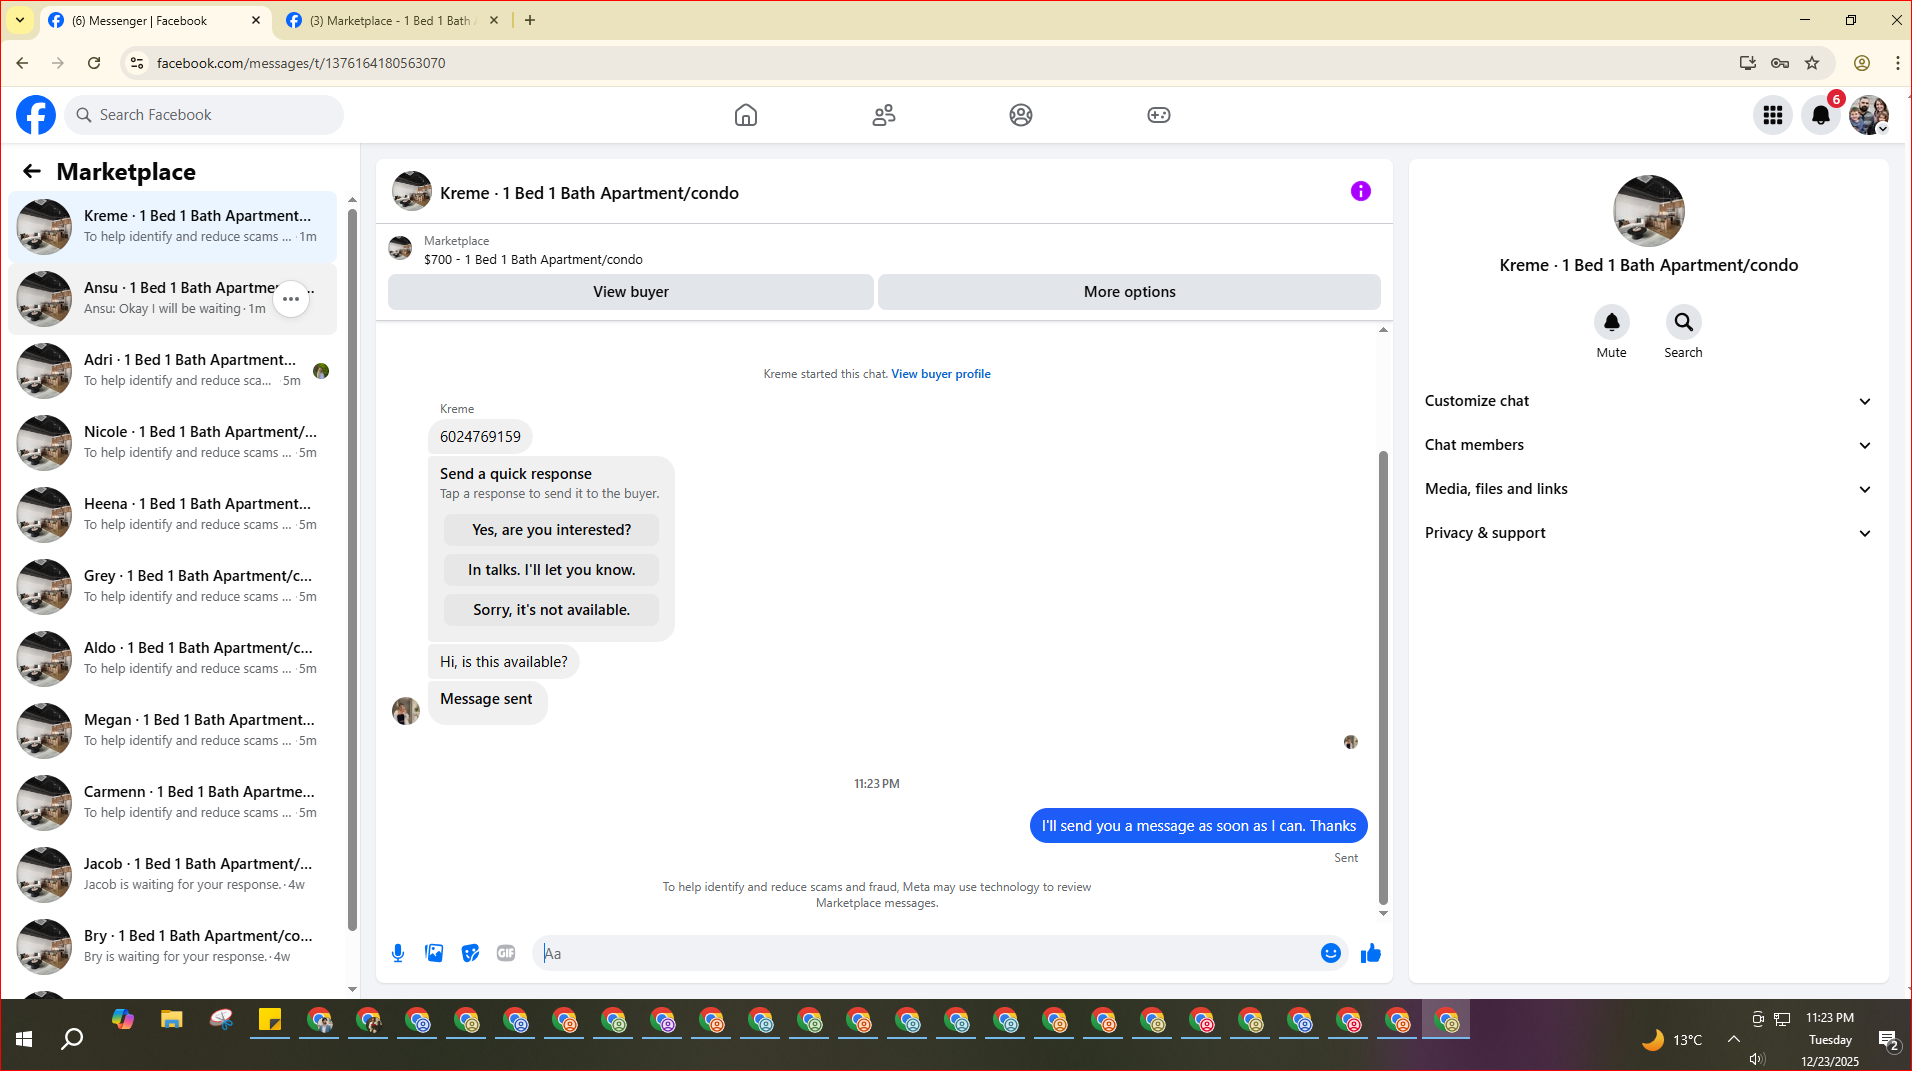This screenshot has height=1071, width=1912.
Task: Open options menu for the Ansu chat
Action: click(x=291, y=299)
